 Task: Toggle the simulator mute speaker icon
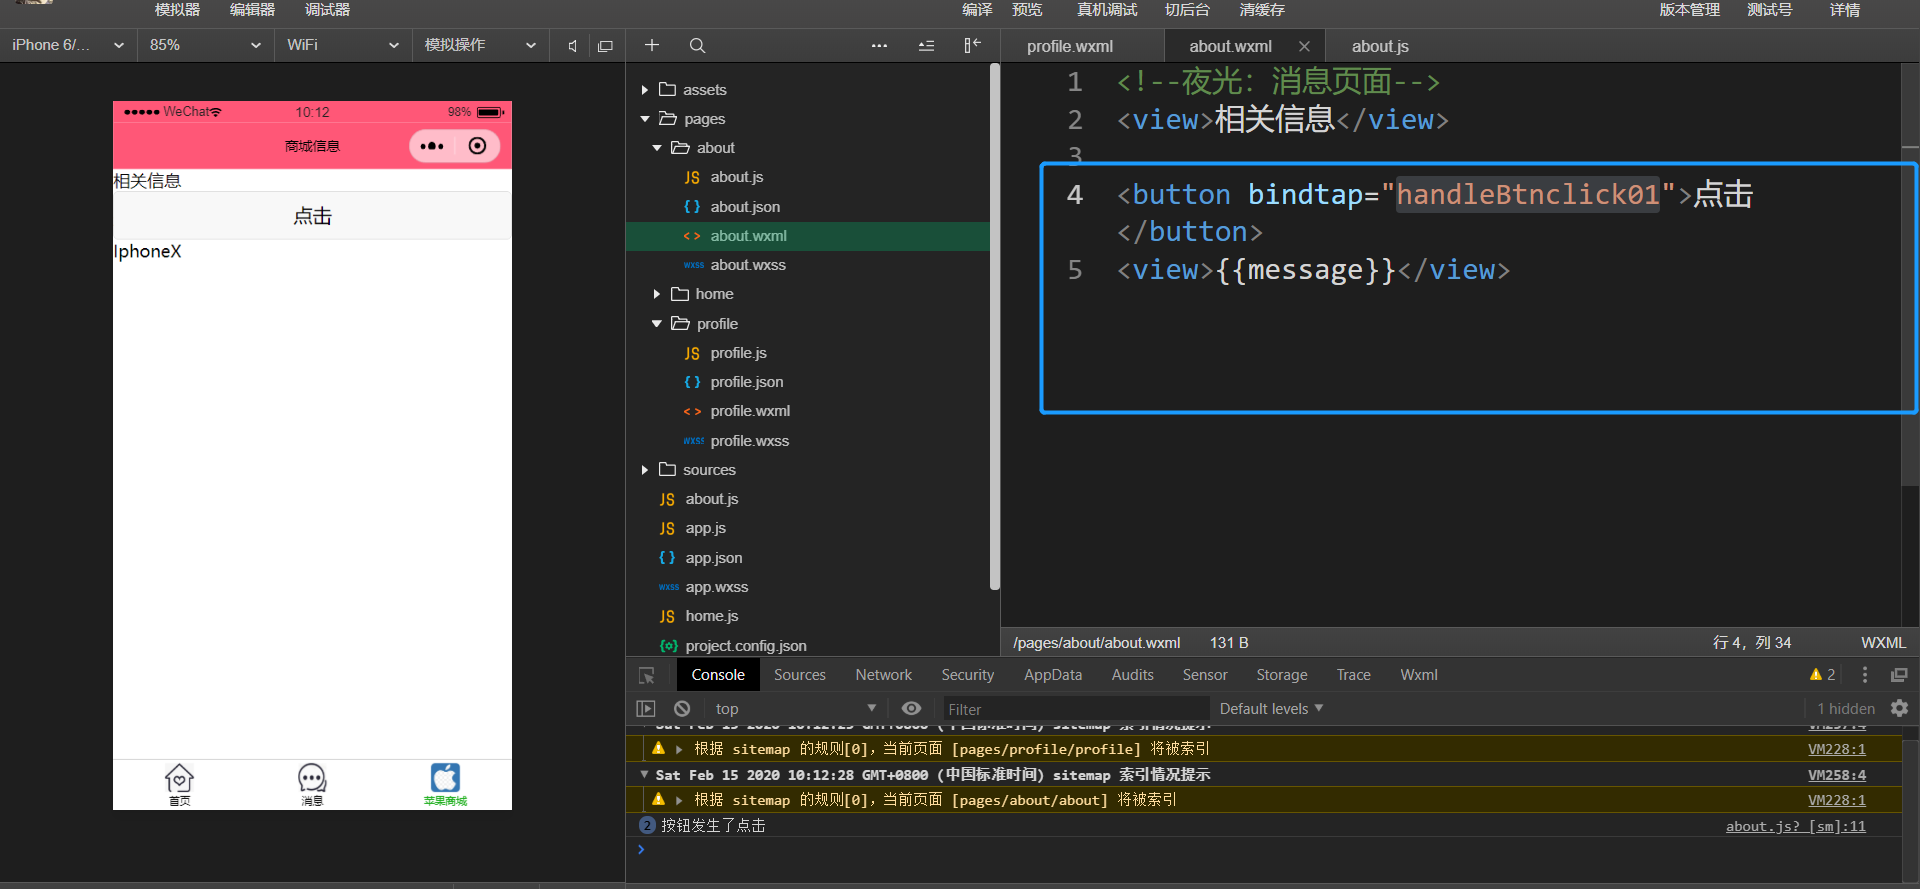pos(572,46)
